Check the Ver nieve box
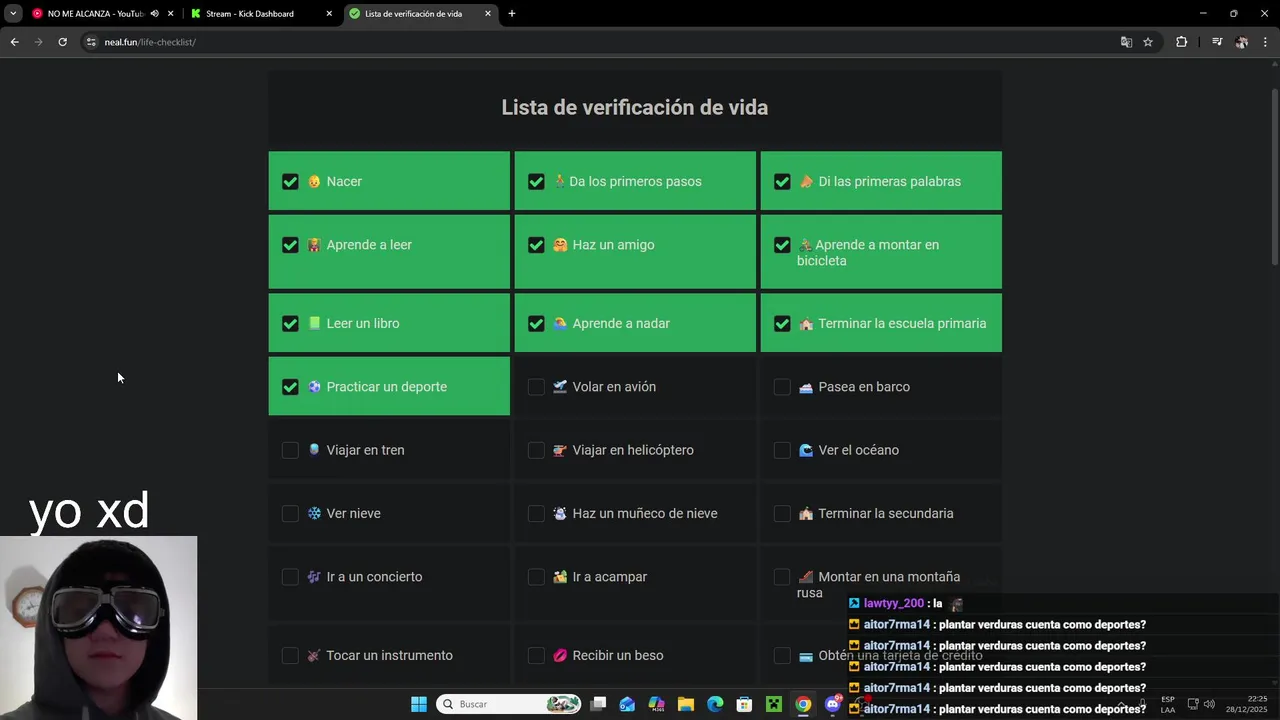The height and width of the screenshot is (720, 1280). coord(290,513)
